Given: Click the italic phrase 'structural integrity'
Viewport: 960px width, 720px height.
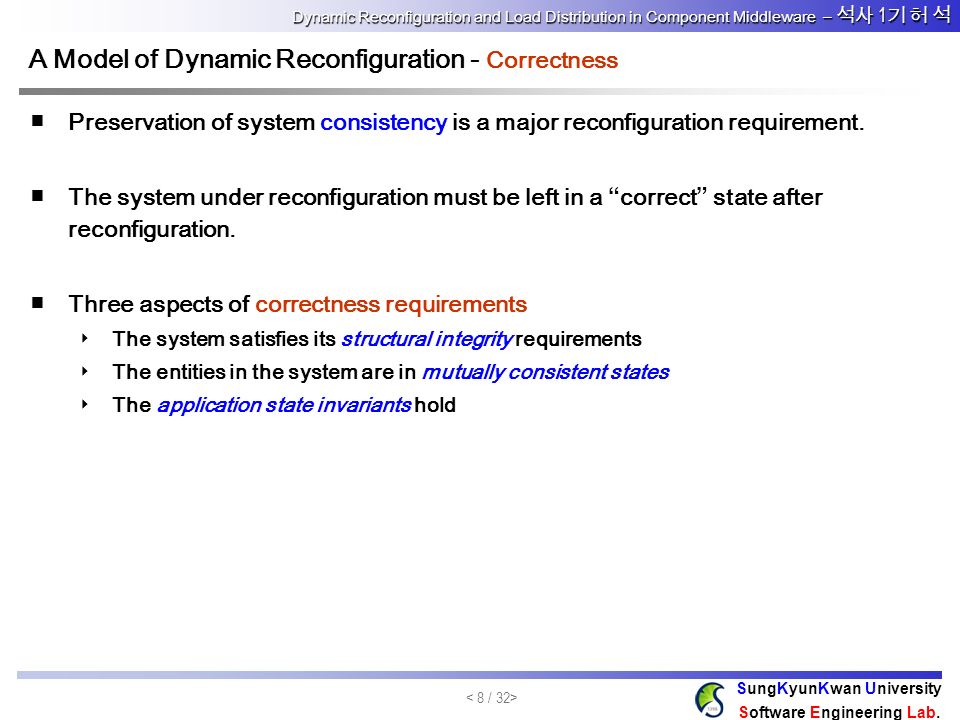Looking at the screenshot, I should (427, 339).
